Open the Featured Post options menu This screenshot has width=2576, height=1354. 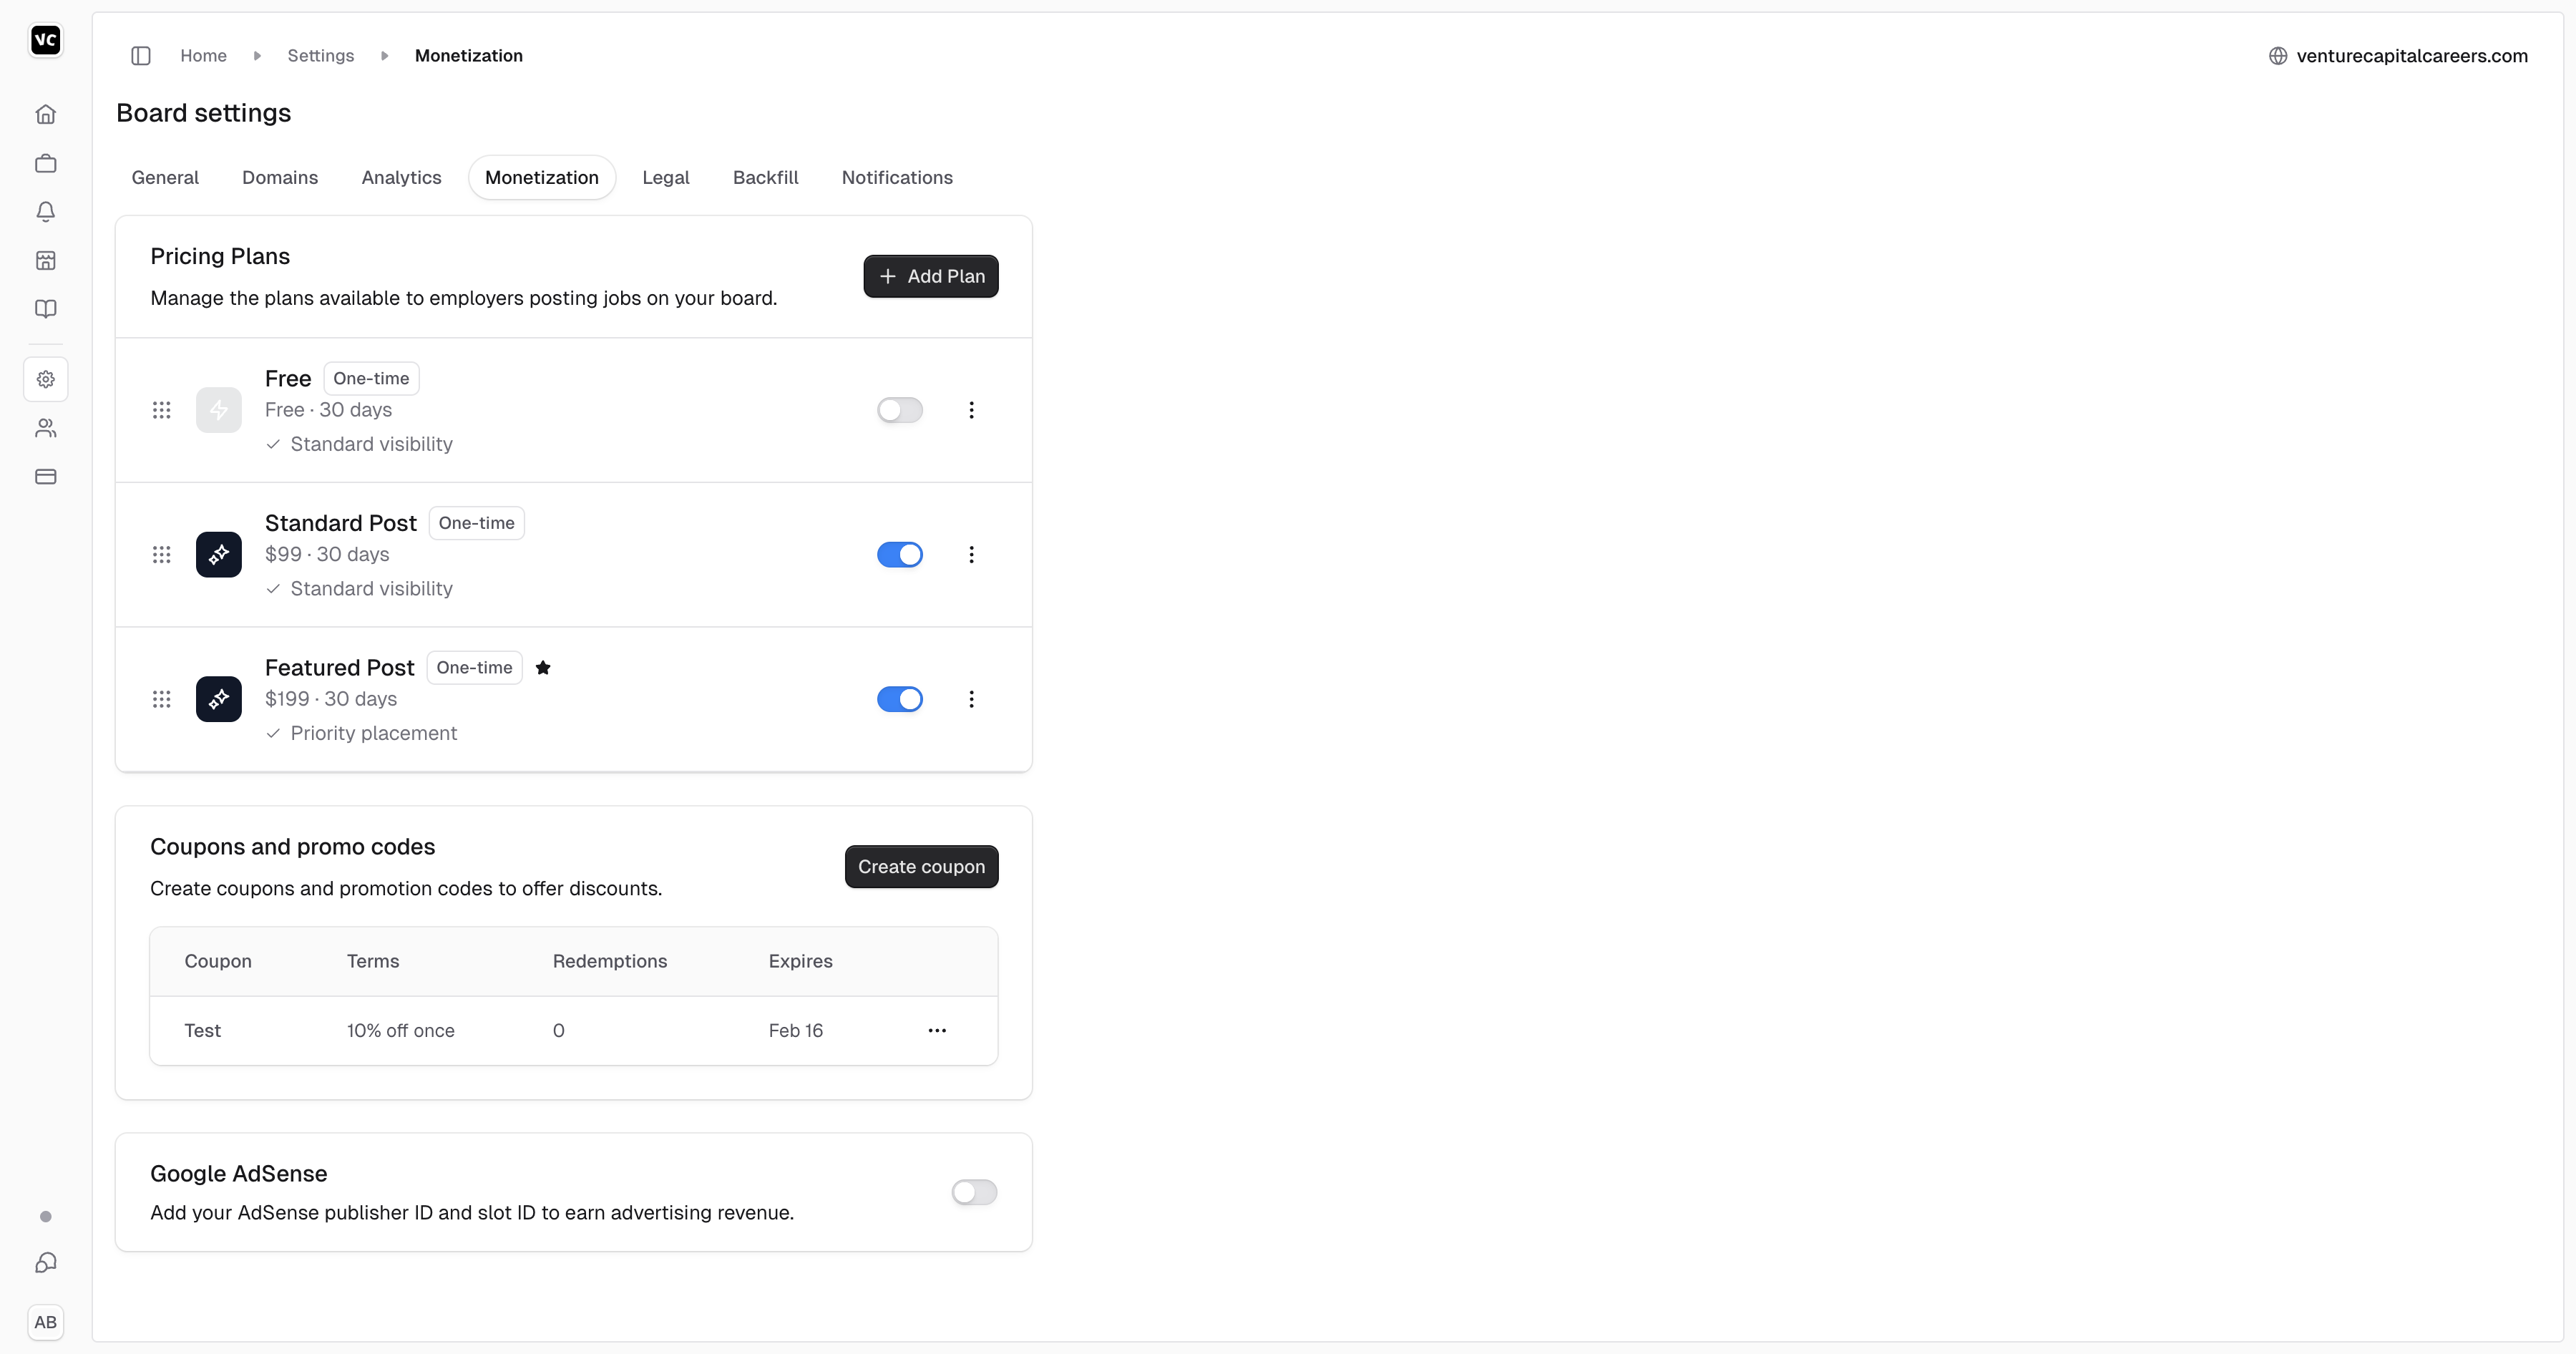click(x=971, y=699)
